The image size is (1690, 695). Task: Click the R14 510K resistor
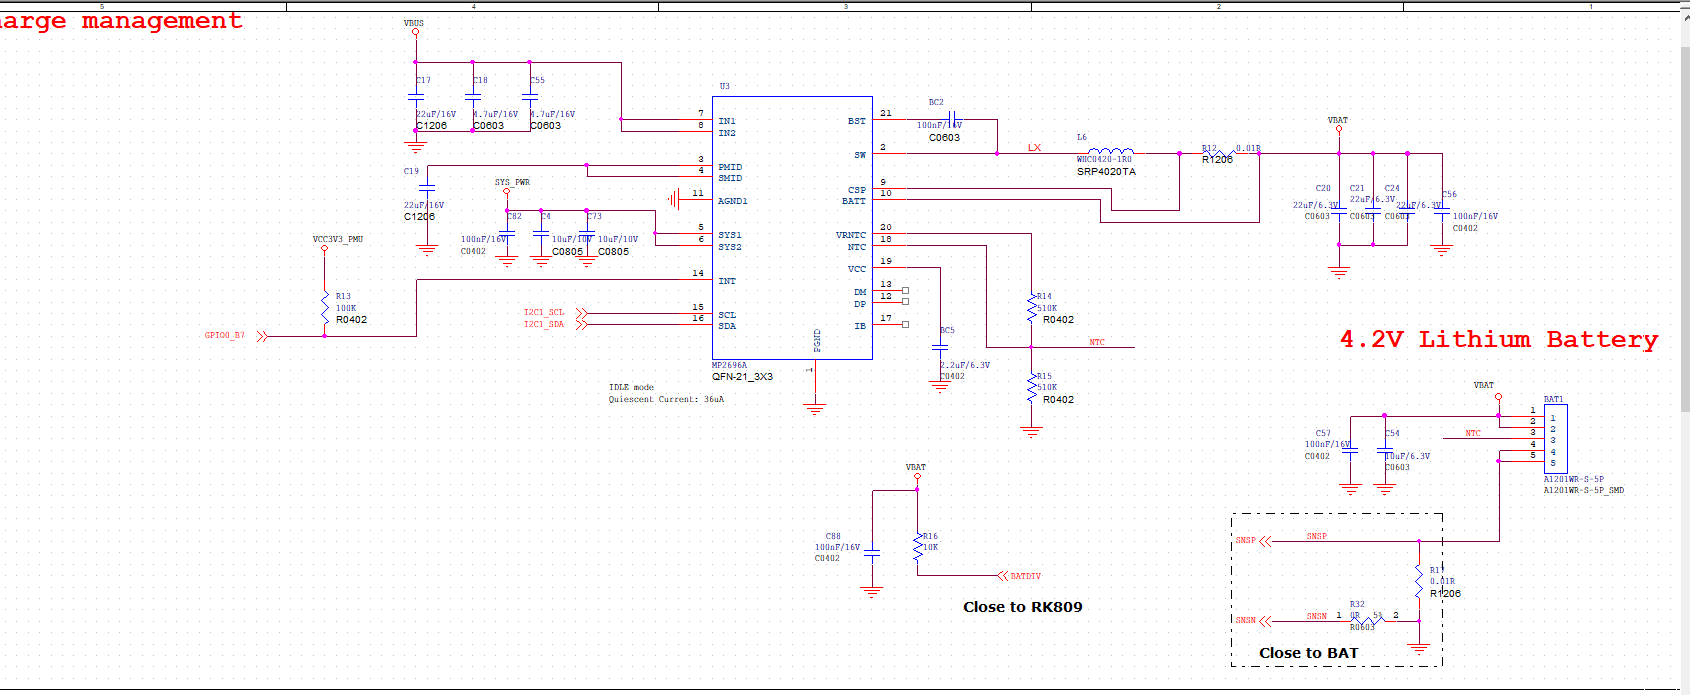pos(1031,308)
